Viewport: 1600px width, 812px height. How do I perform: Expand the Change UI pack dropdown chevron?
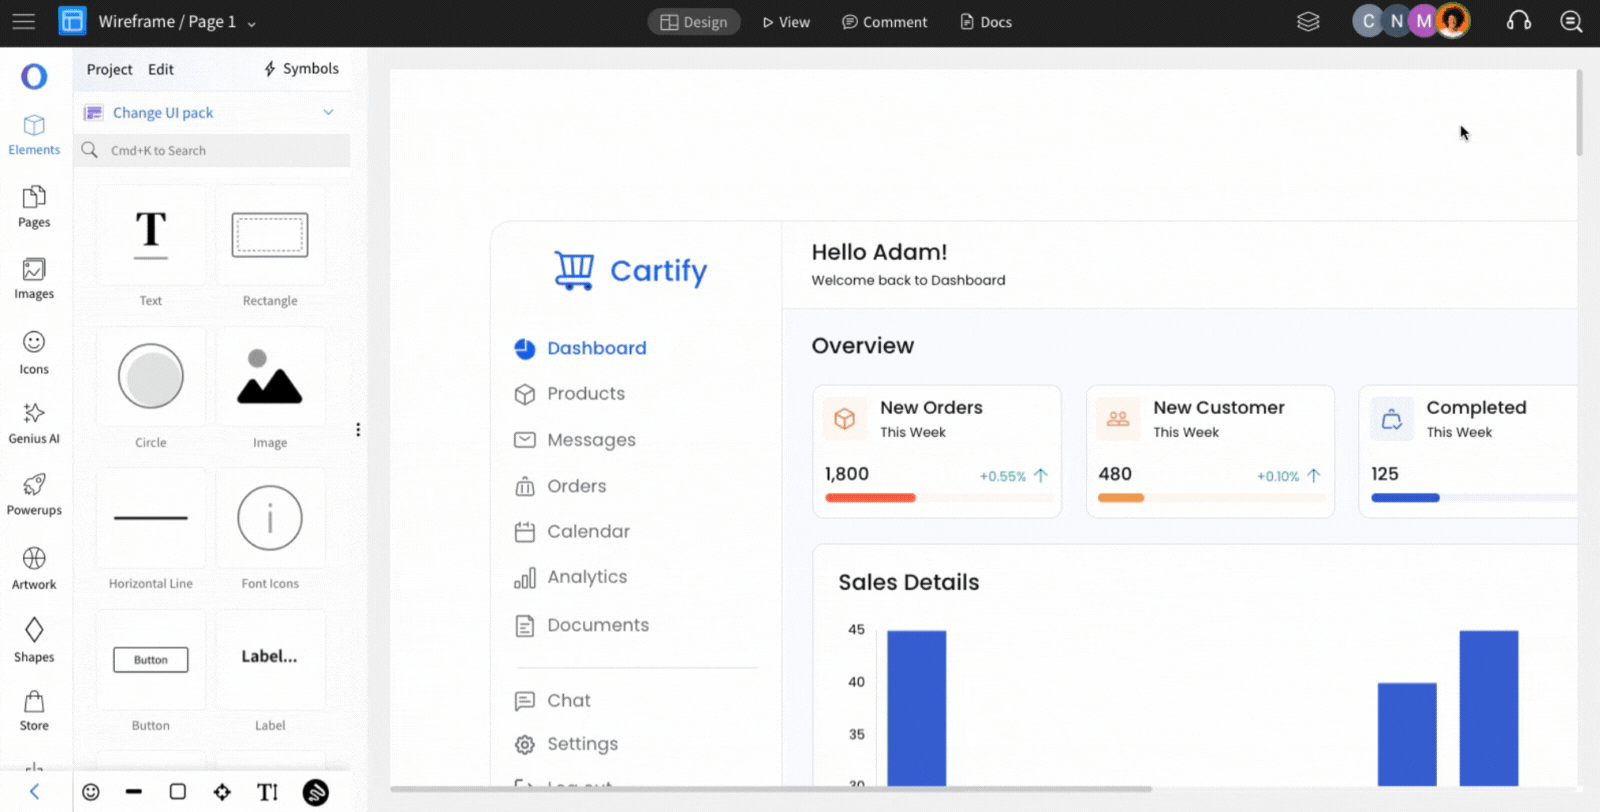pyautogui.click(x=328, y=112)
